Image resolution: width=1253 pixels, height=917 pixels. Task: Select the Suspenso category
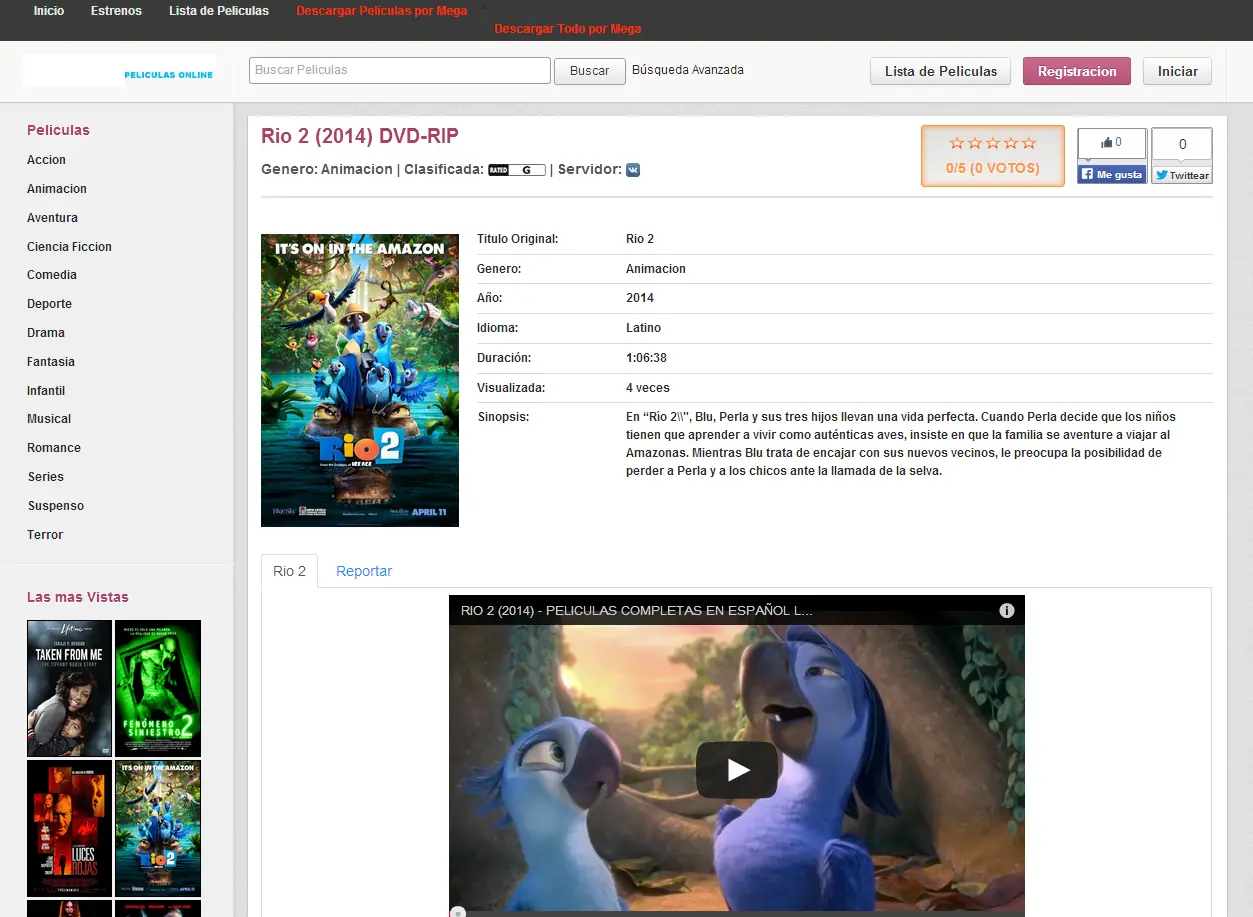[x=56, y=506]
